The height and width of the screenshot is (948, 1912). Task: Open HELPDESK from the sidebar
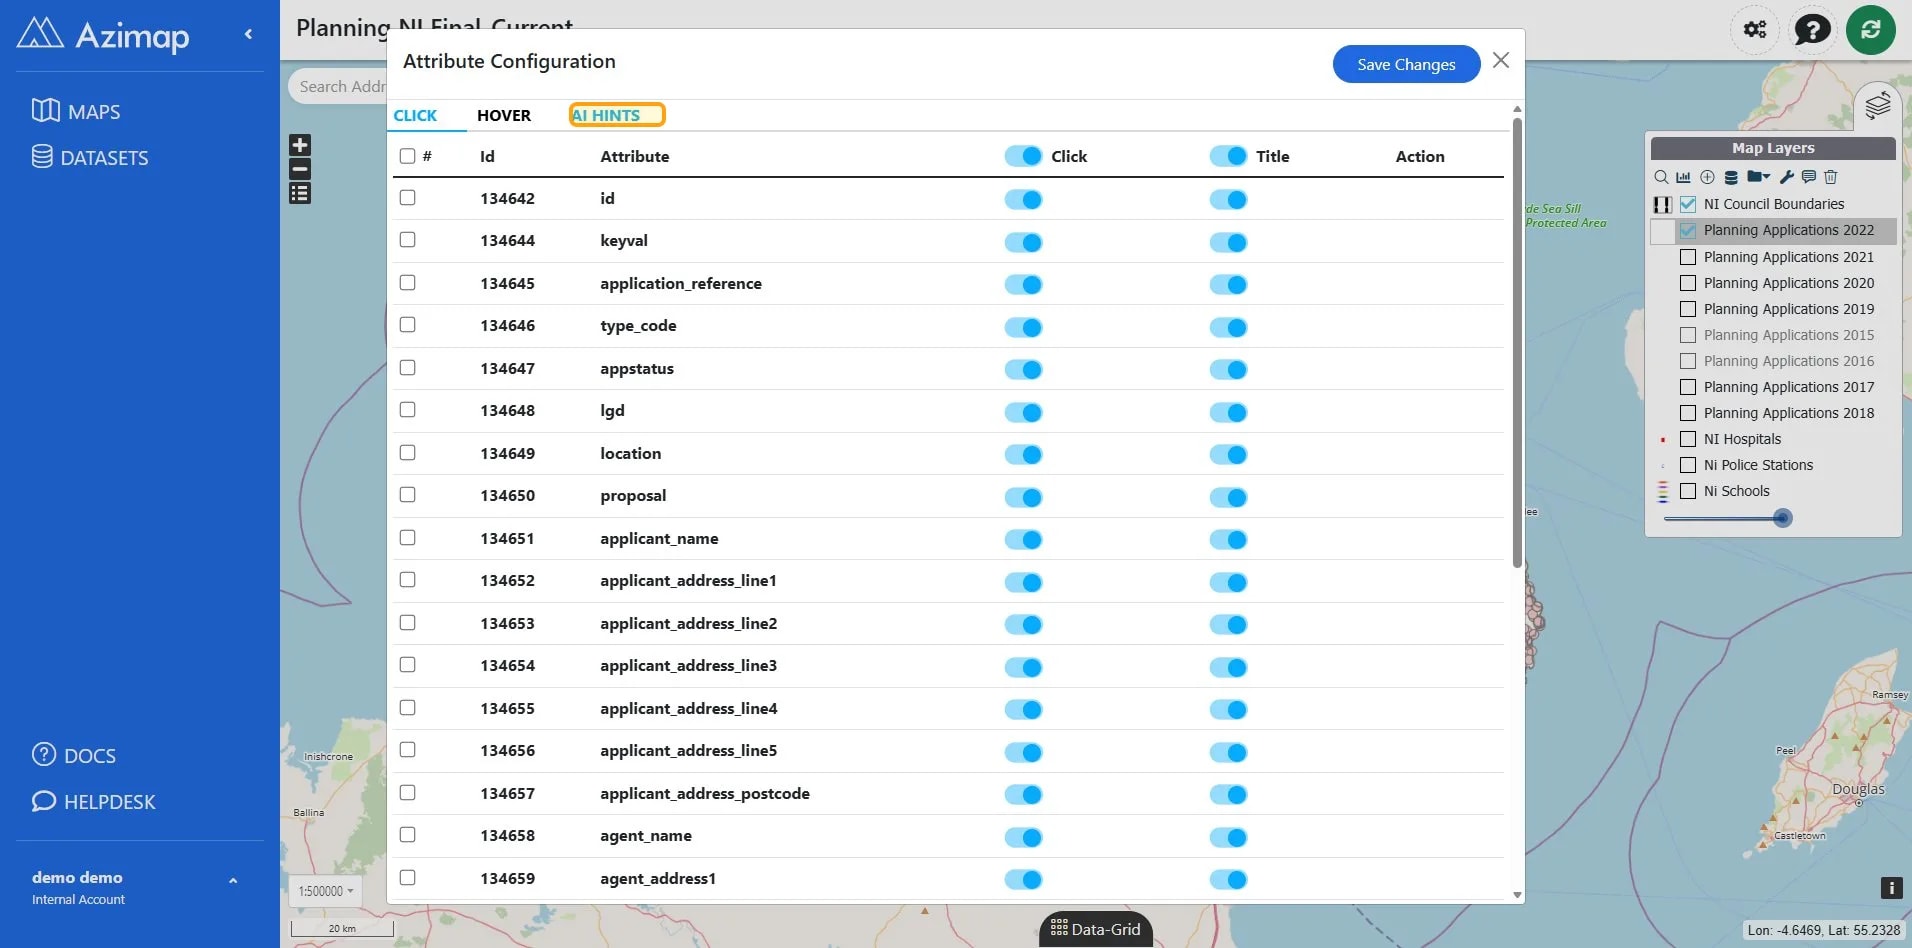(94, 801)
